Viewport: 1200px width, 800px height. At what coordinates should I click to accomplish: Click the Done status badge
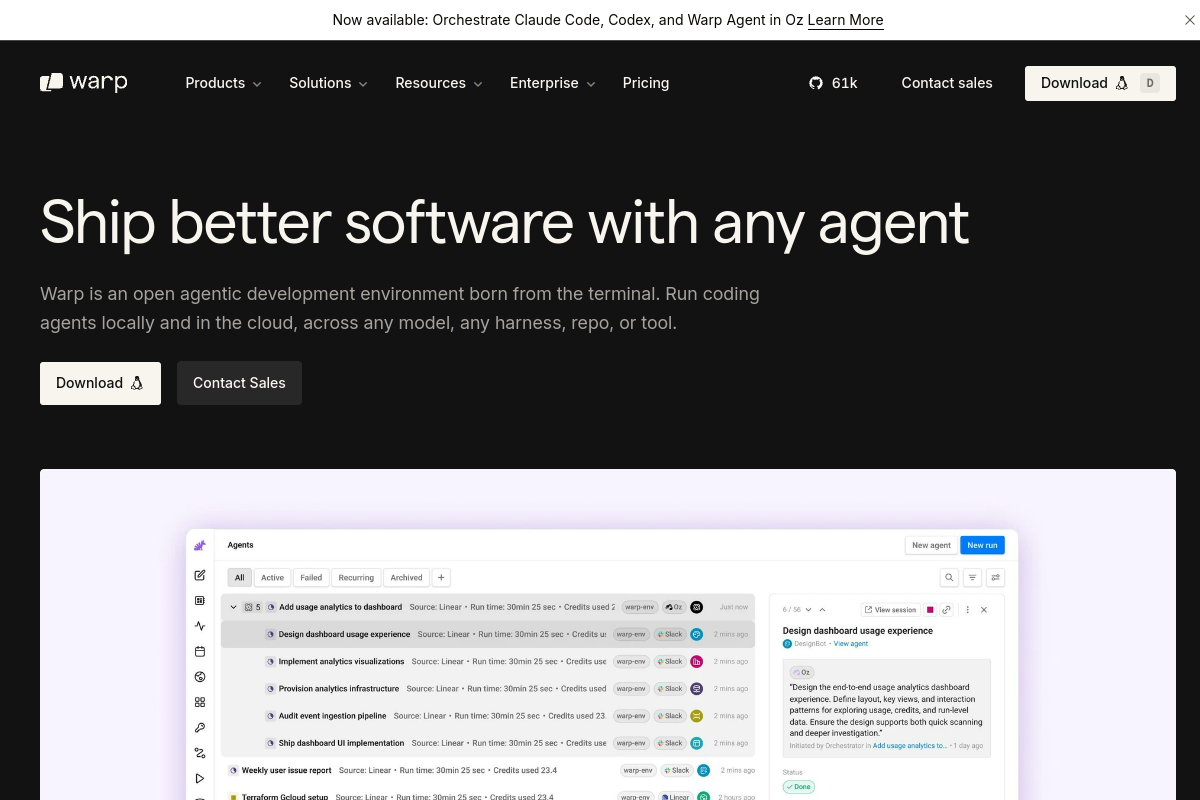point(798,787)
